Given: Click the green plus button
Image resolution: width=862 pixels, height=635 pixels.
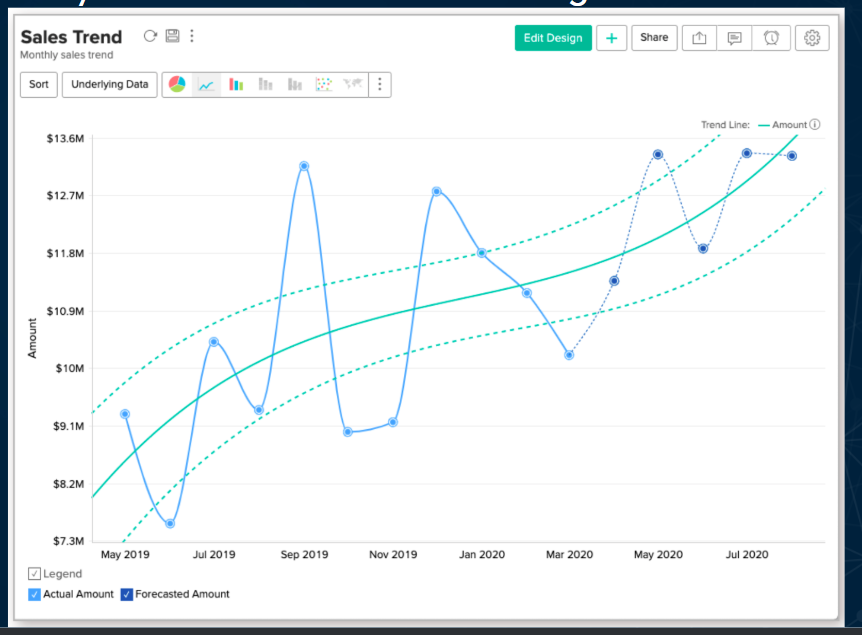Looking at the screenshot, I should pos(611,38).
